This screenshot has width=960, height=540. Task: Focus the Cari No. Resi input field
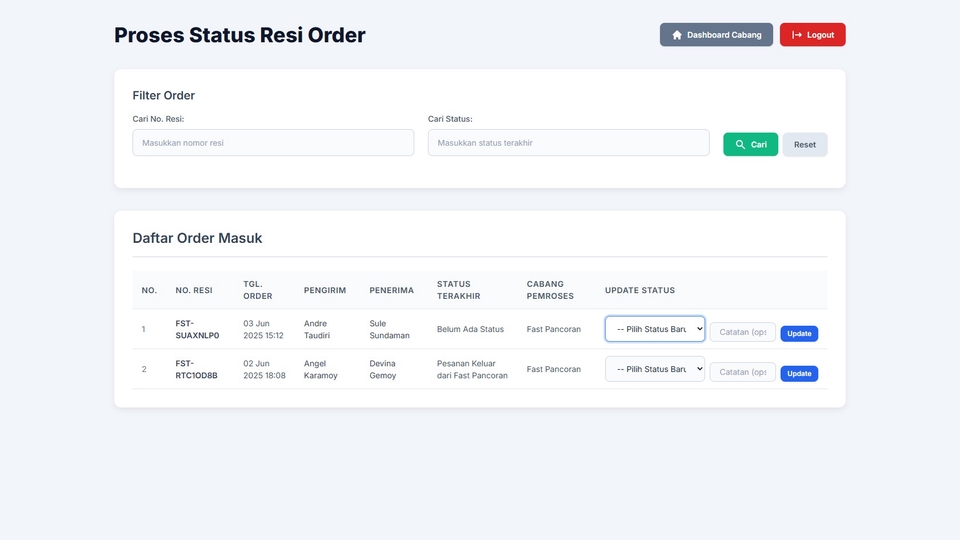273,143
